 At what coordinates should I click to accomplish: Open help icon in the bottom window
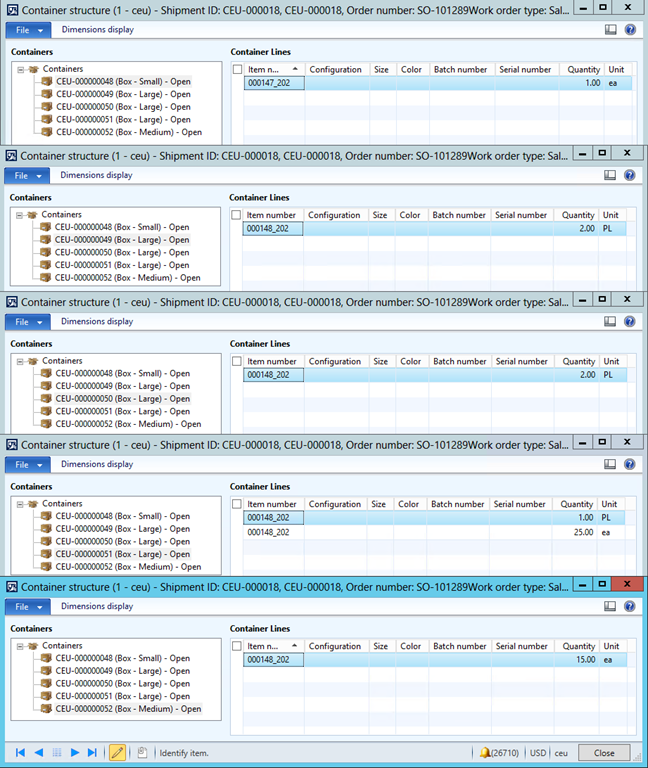coord(630,607)
